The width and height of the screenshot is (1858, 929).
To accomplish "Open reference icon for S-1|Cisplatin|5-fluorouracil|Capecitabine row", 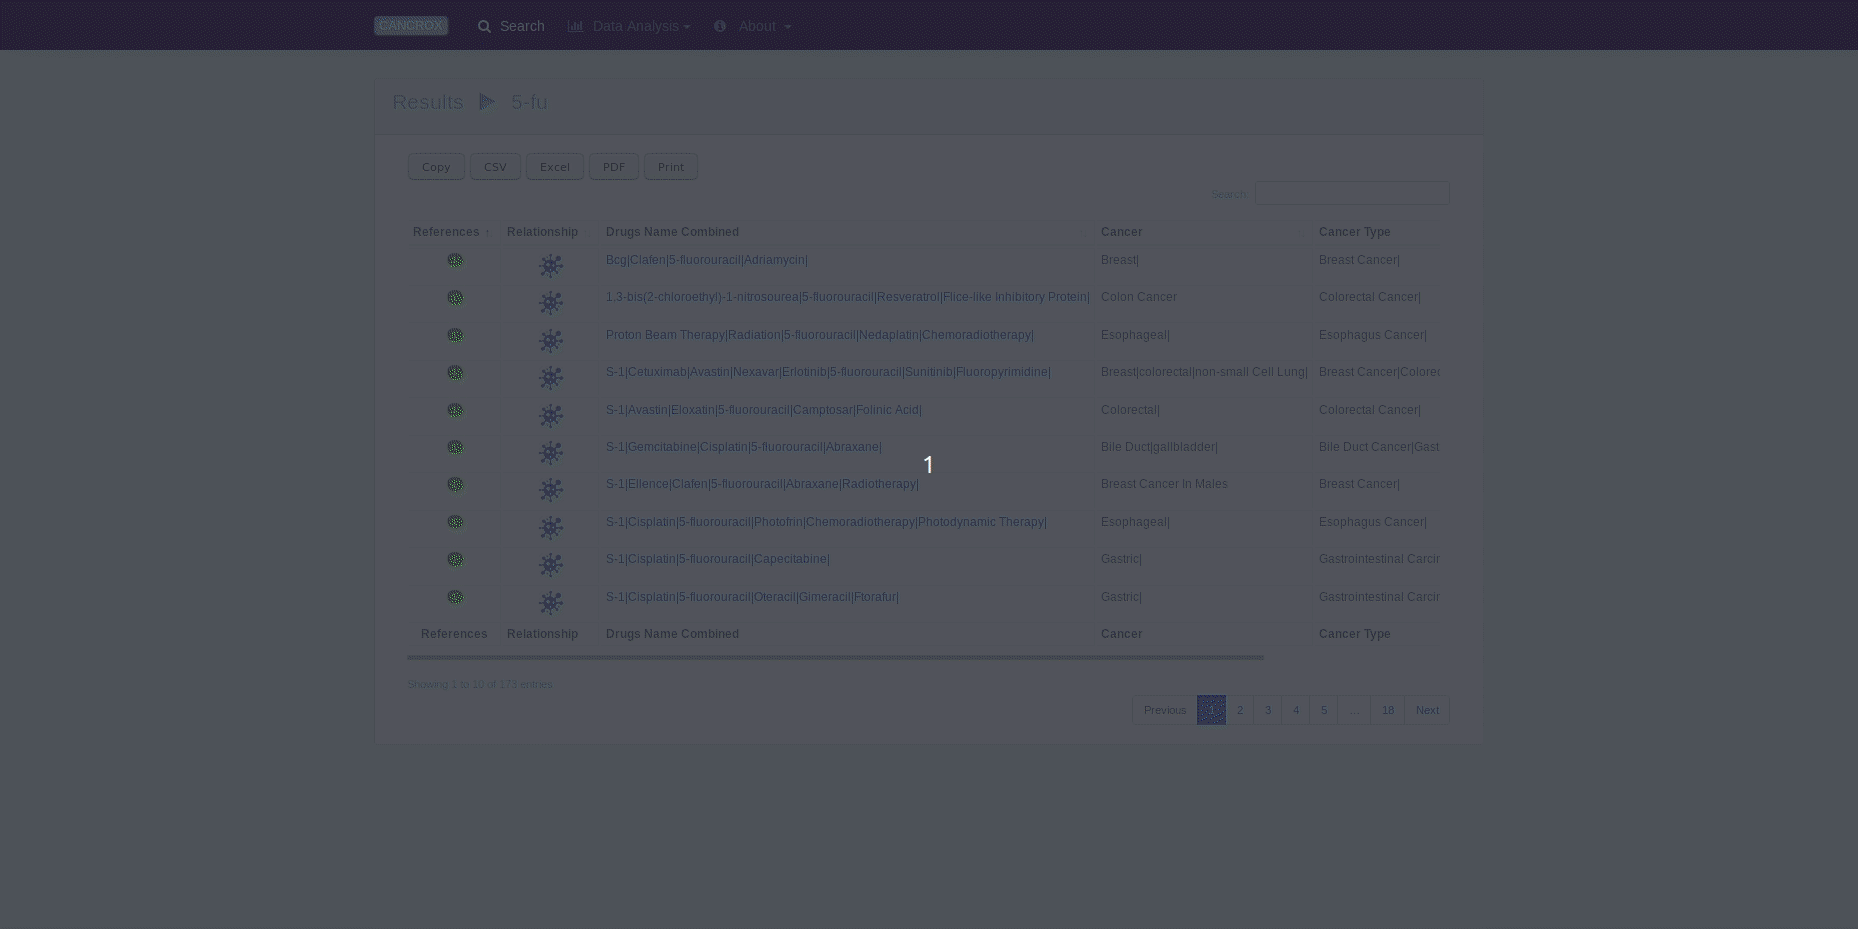I will click(x=455, y=560).
